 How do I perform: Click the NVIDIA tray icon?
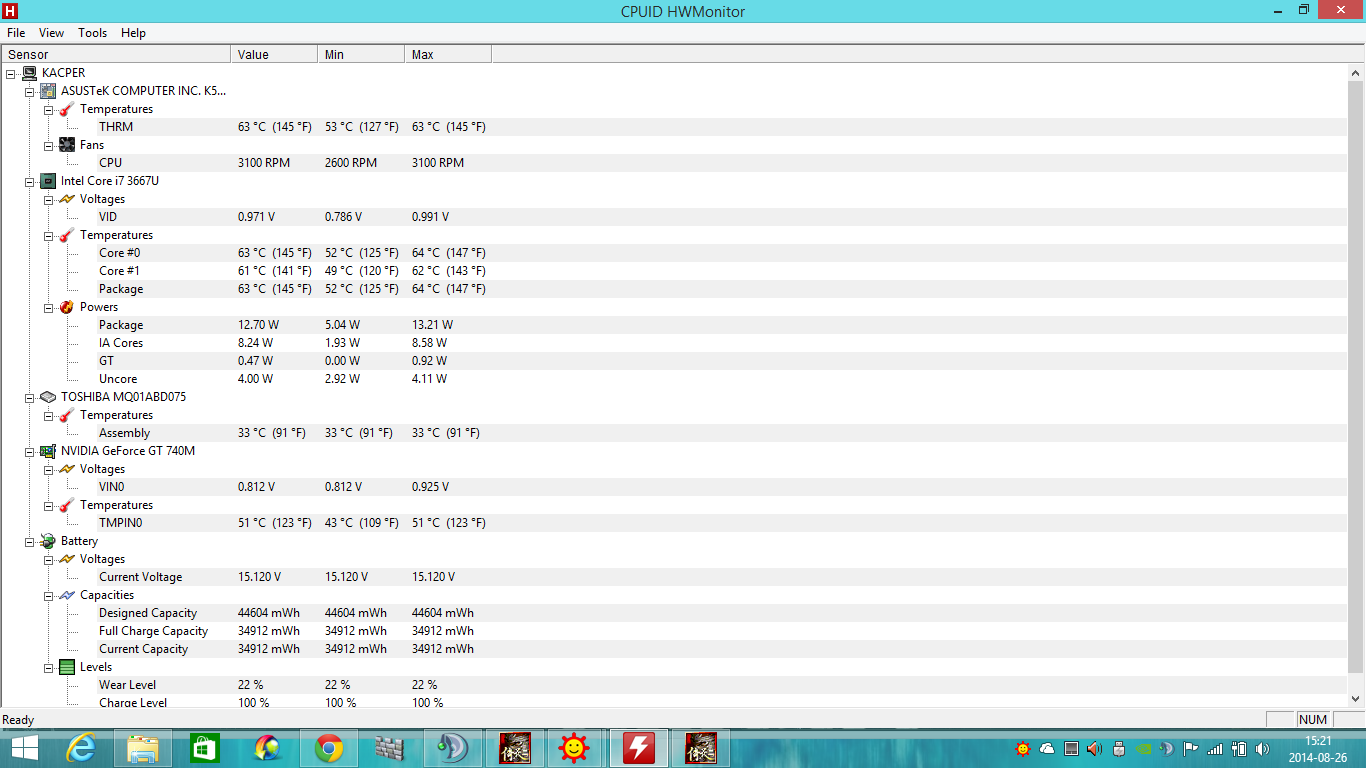click(1143, 748)
